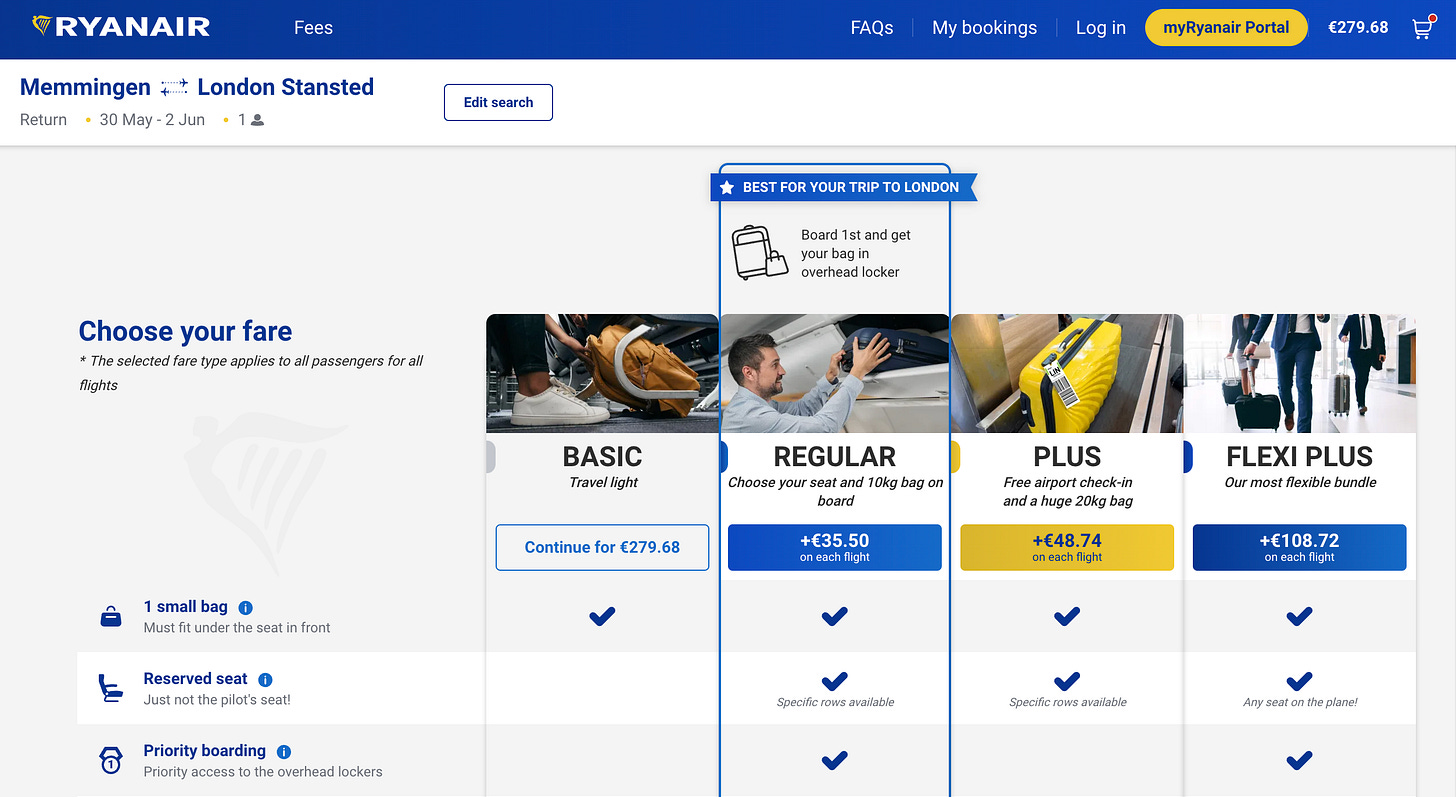Click the €279.68 total in header
This screenshot has height=797, width=1456.
pos(1358,28)
